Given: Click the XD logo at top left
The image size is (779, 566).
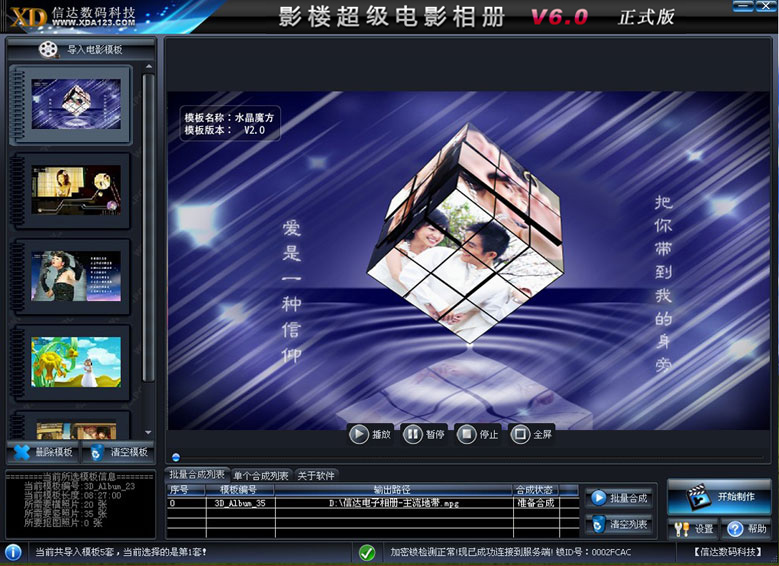Looking at the screenshot, I should click(28, 17).
